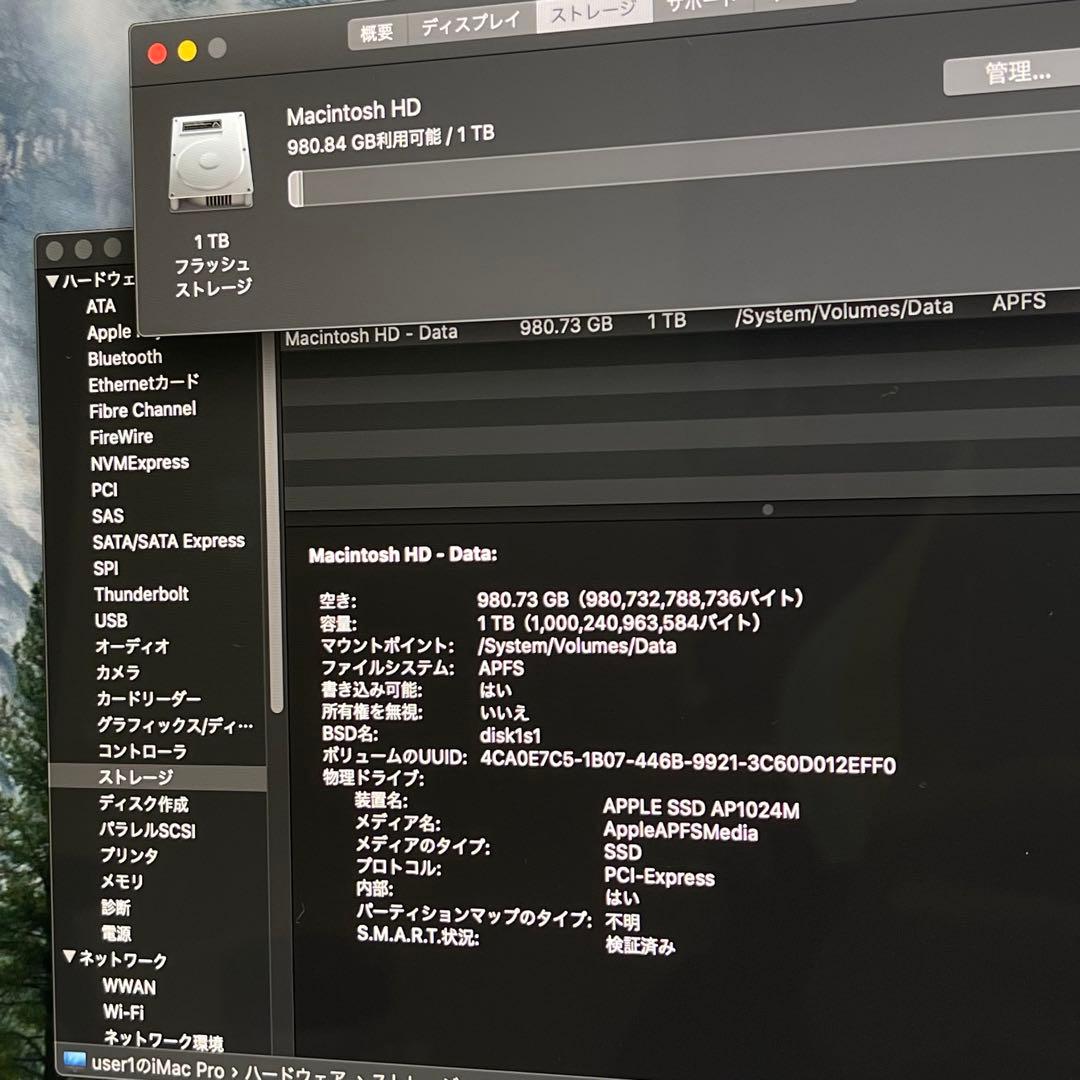Image resolution: width=1080 pixels, height=1080 pixels.
Task: Select パラレルSCSI in the sidebar
Action: coord(147,830)
